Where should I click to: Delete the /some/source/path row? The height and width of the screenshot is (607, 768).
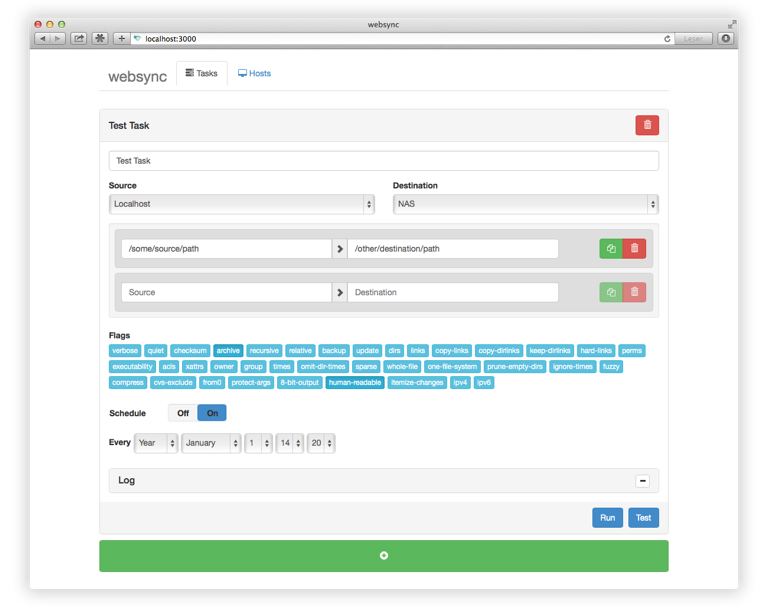point(634,248)
